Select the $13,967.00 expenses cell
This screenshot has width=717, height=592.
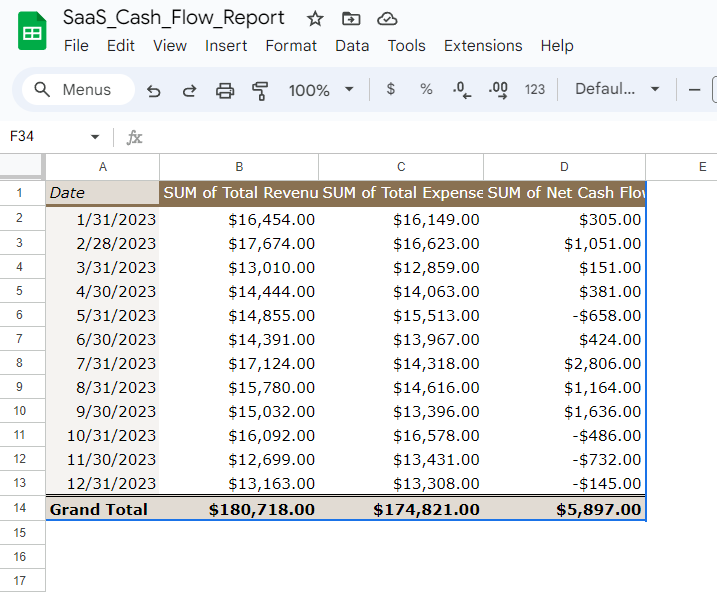click(x=401, y=340)
